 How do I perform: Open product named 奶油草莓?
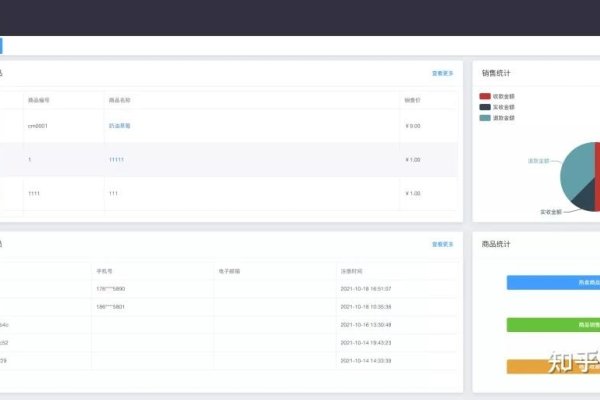point(120,126)
